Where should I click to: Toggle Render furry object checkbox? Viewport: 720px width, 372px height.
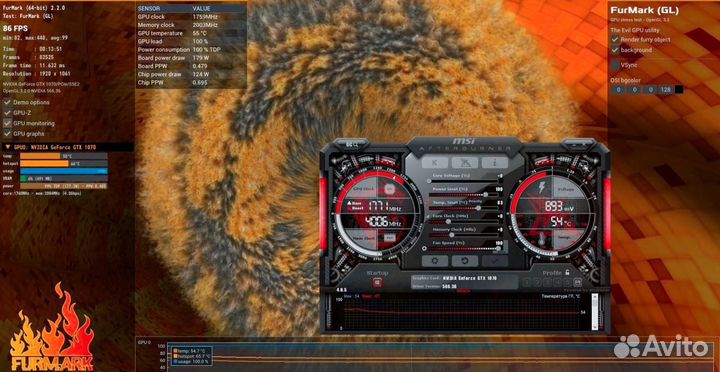(x=615, y=39)
